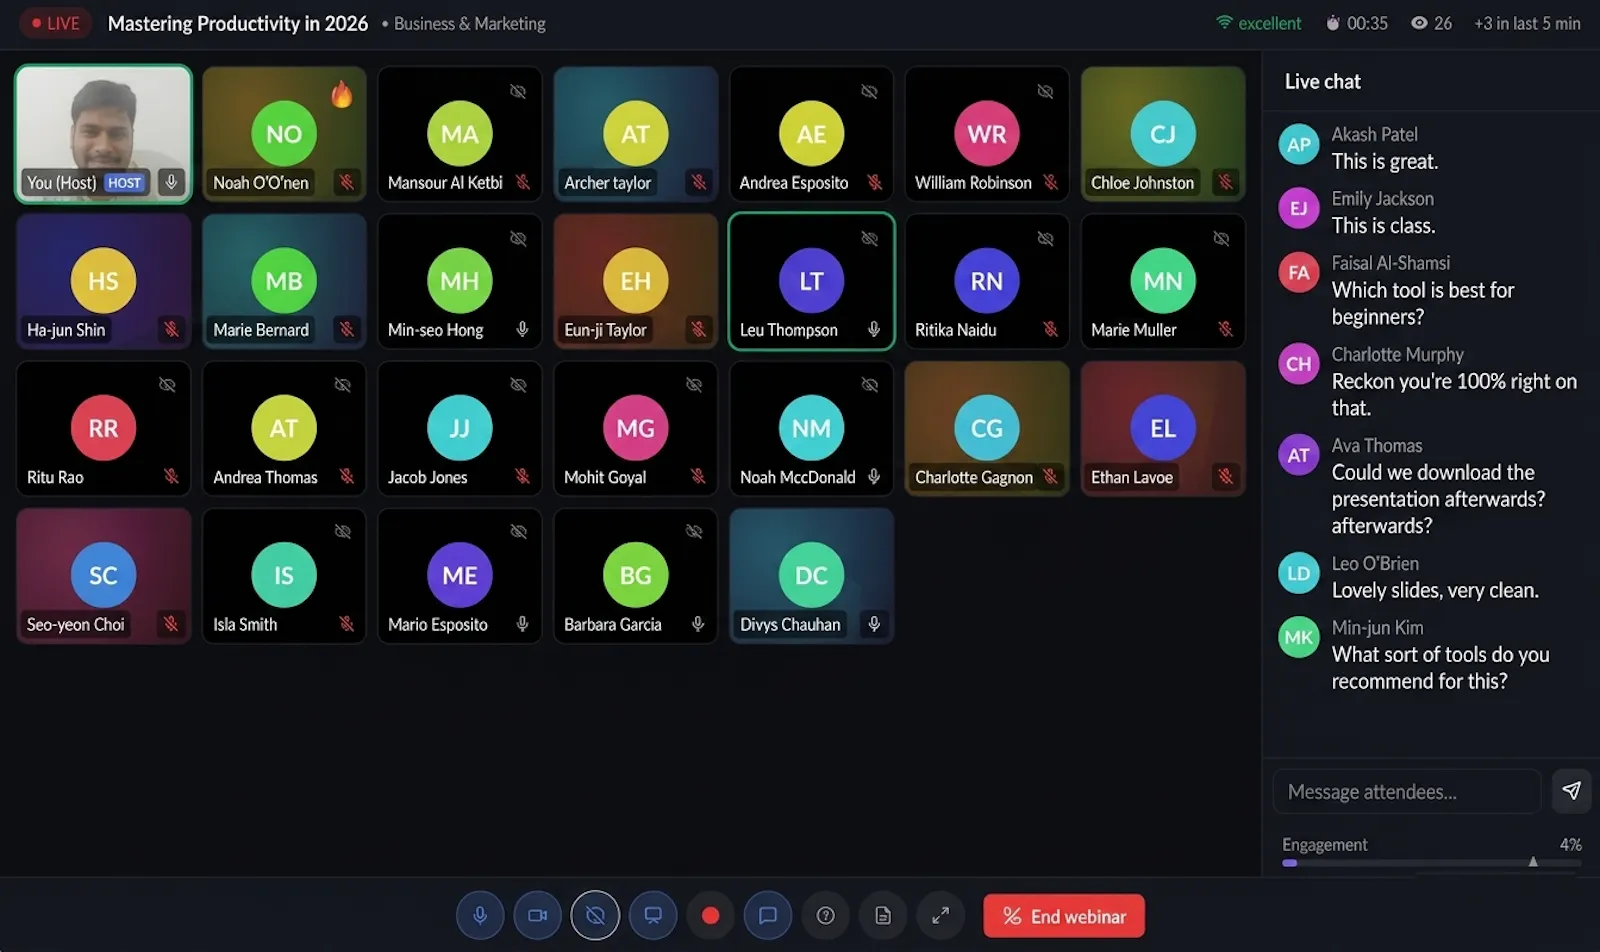Click muted mic icon for Eun-ji Taylor
The height and width of the screenshot is (952, 1600).
(x=698, y=329)
